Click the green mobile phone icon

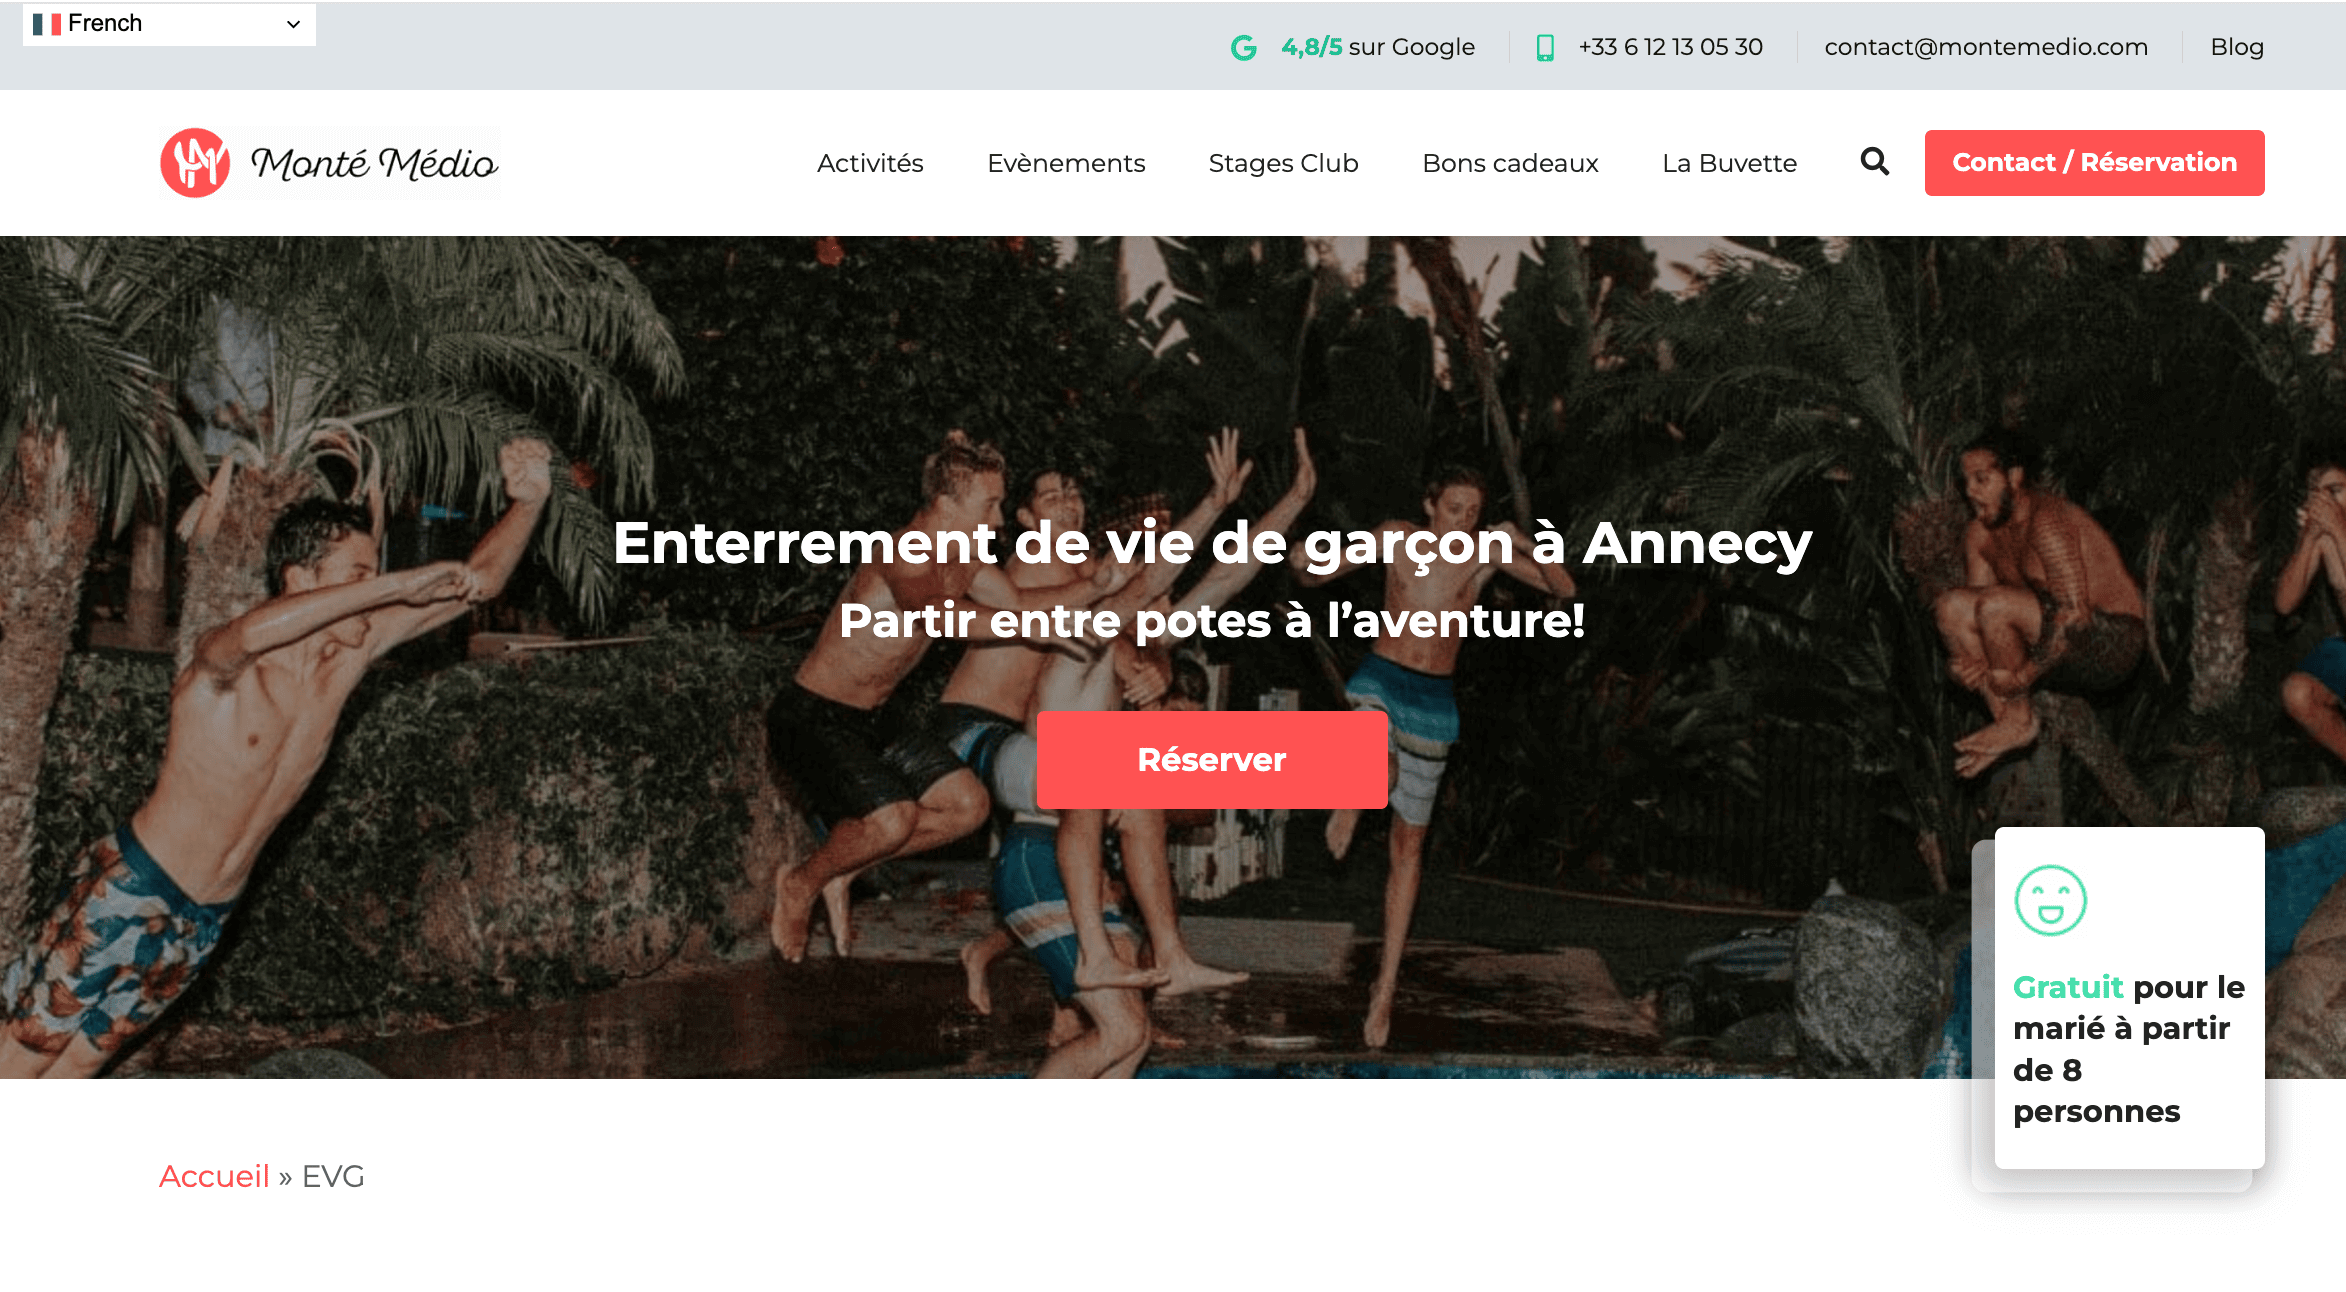pyautogui.click(x=1545, y=47)
